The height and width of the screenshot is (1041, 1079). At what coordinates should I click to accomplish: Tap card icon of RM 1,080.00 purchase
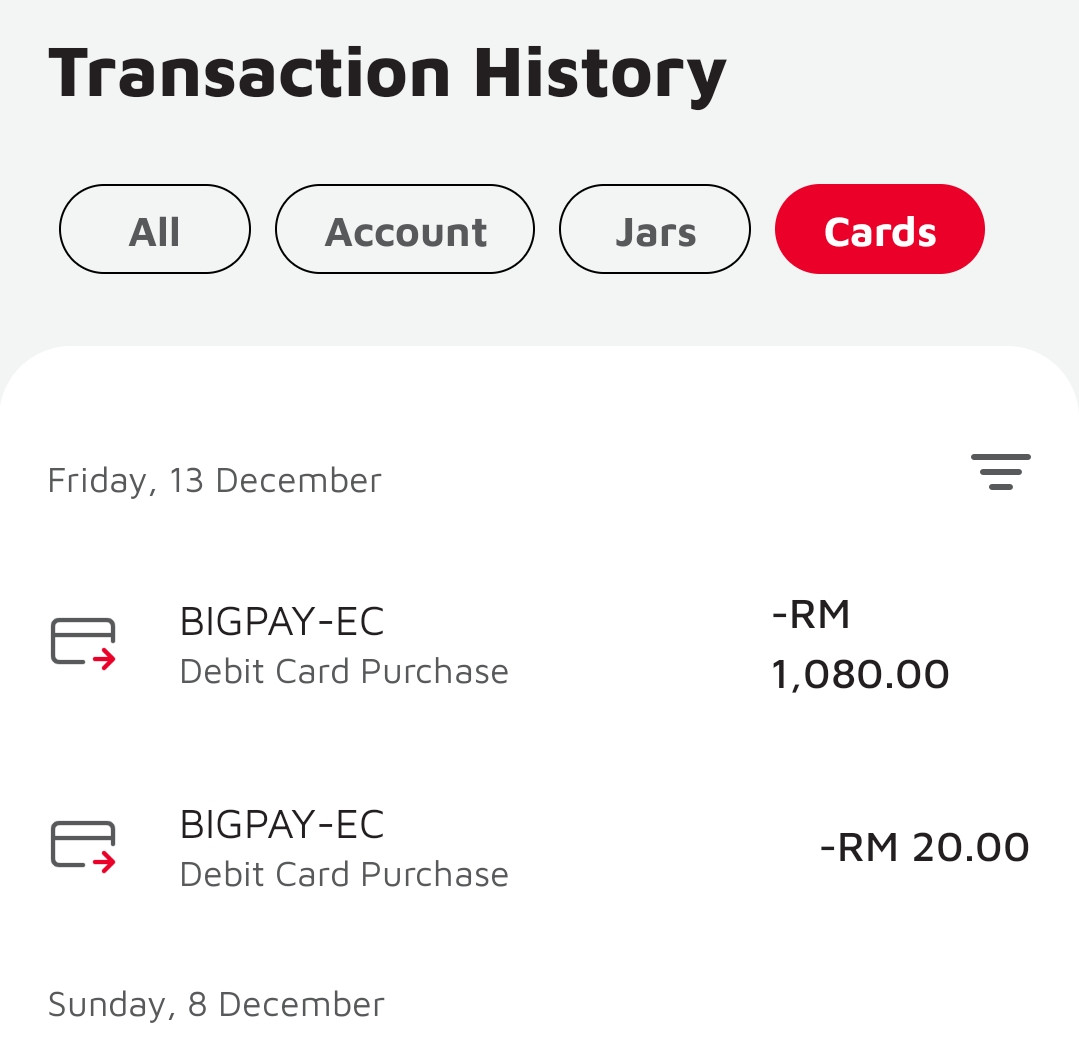83,643
